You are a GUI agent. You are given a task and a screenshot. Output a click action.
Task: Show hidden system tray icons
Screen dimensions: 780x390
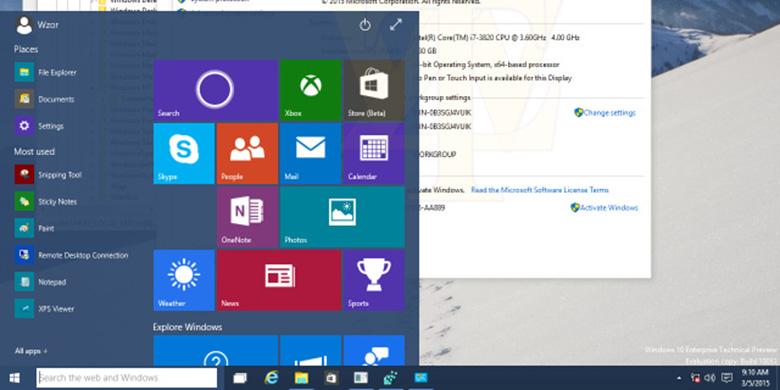coord(680,378)
